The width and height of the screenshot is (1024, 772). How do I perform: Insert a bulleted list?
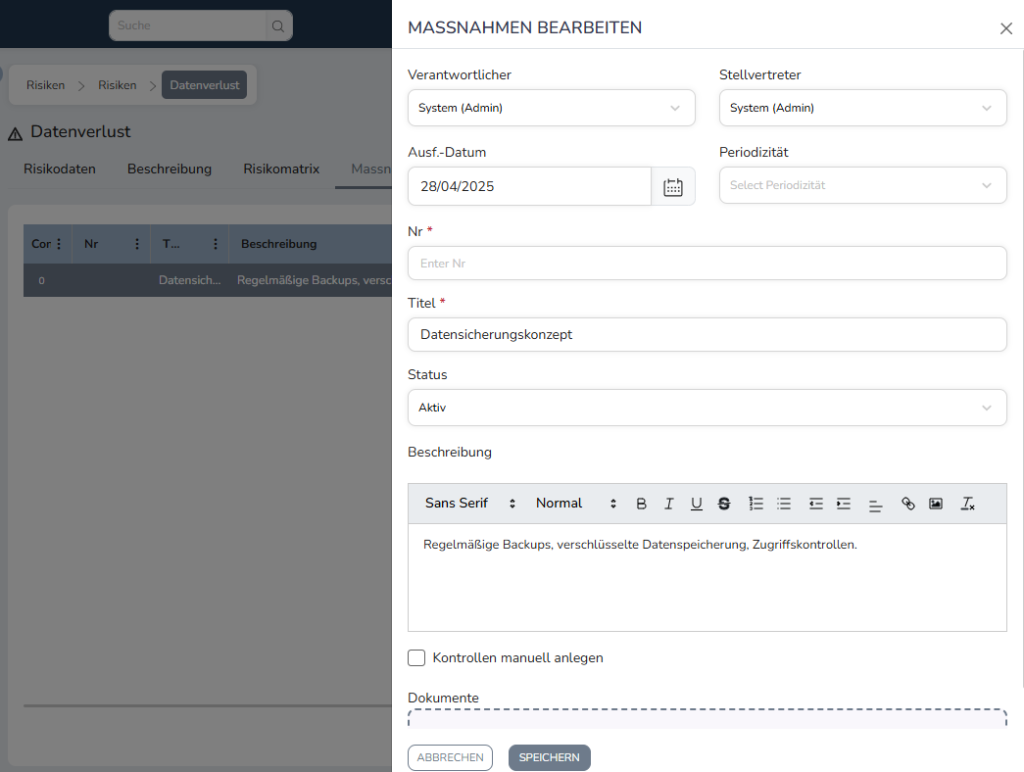pos(784,504)
